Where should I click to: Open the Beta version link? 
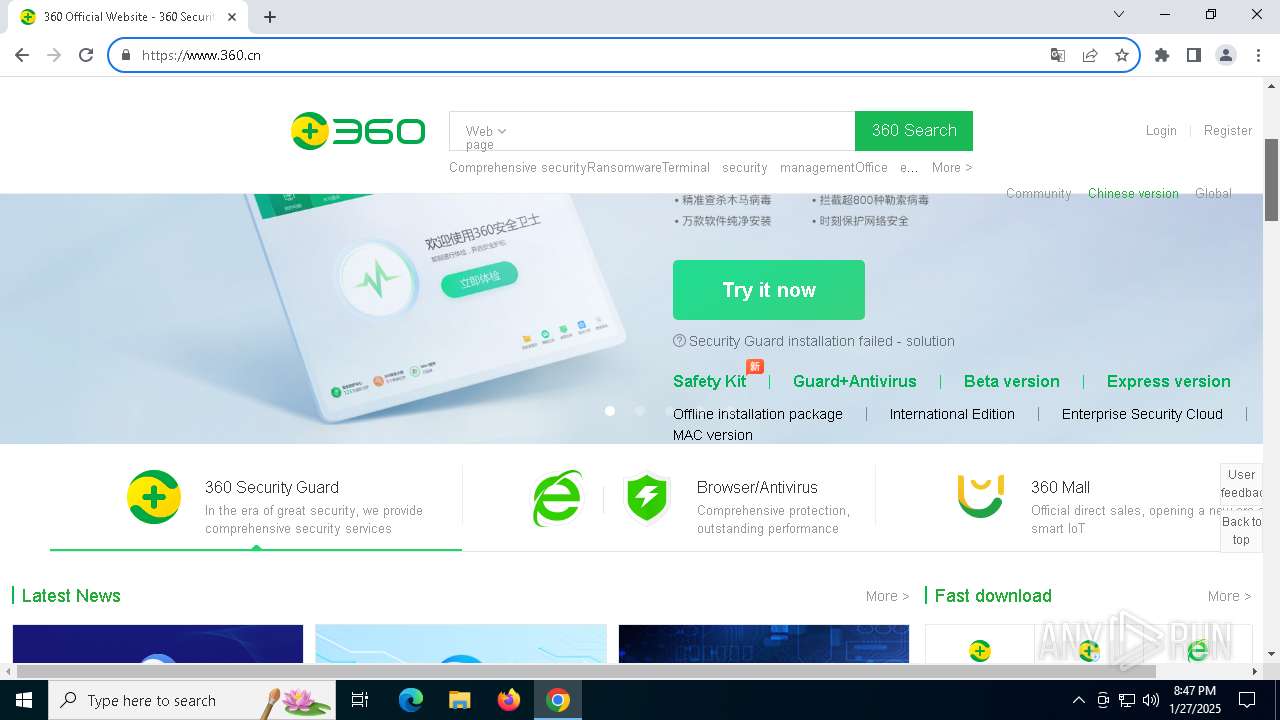[x=1012, y=381]
